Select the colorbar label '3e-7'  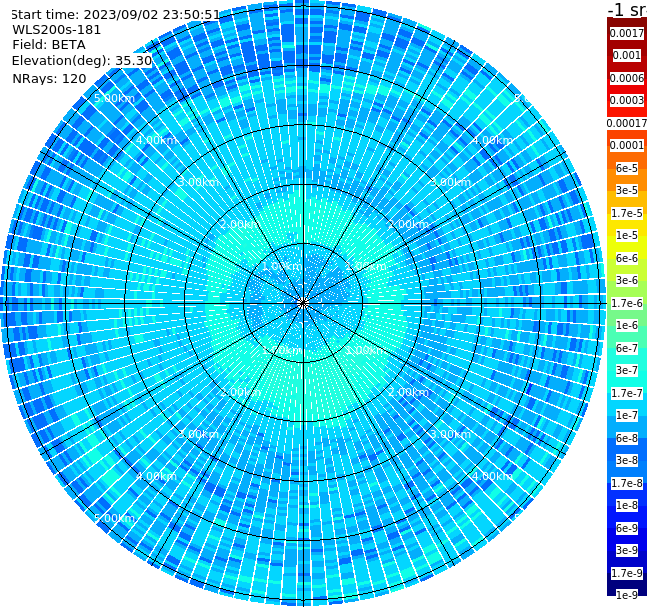pos(627,370)
